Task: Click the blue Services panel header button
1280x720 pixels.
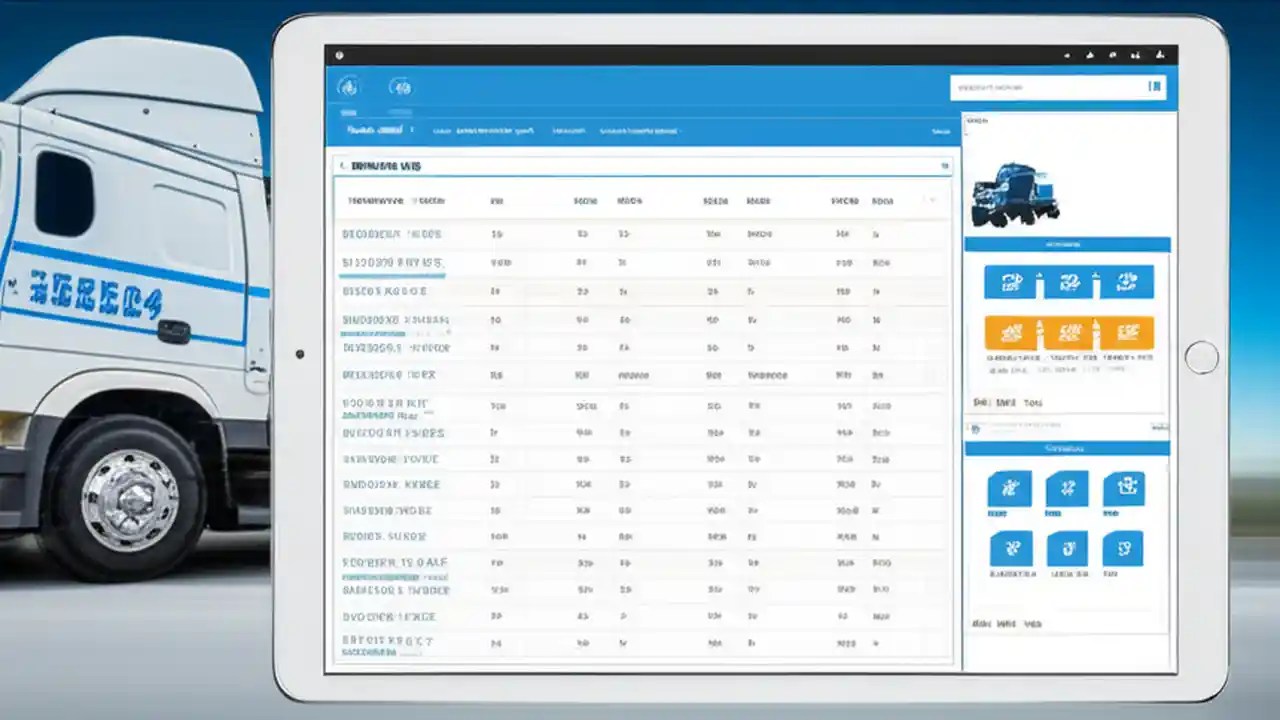Action: (1067, 448)
